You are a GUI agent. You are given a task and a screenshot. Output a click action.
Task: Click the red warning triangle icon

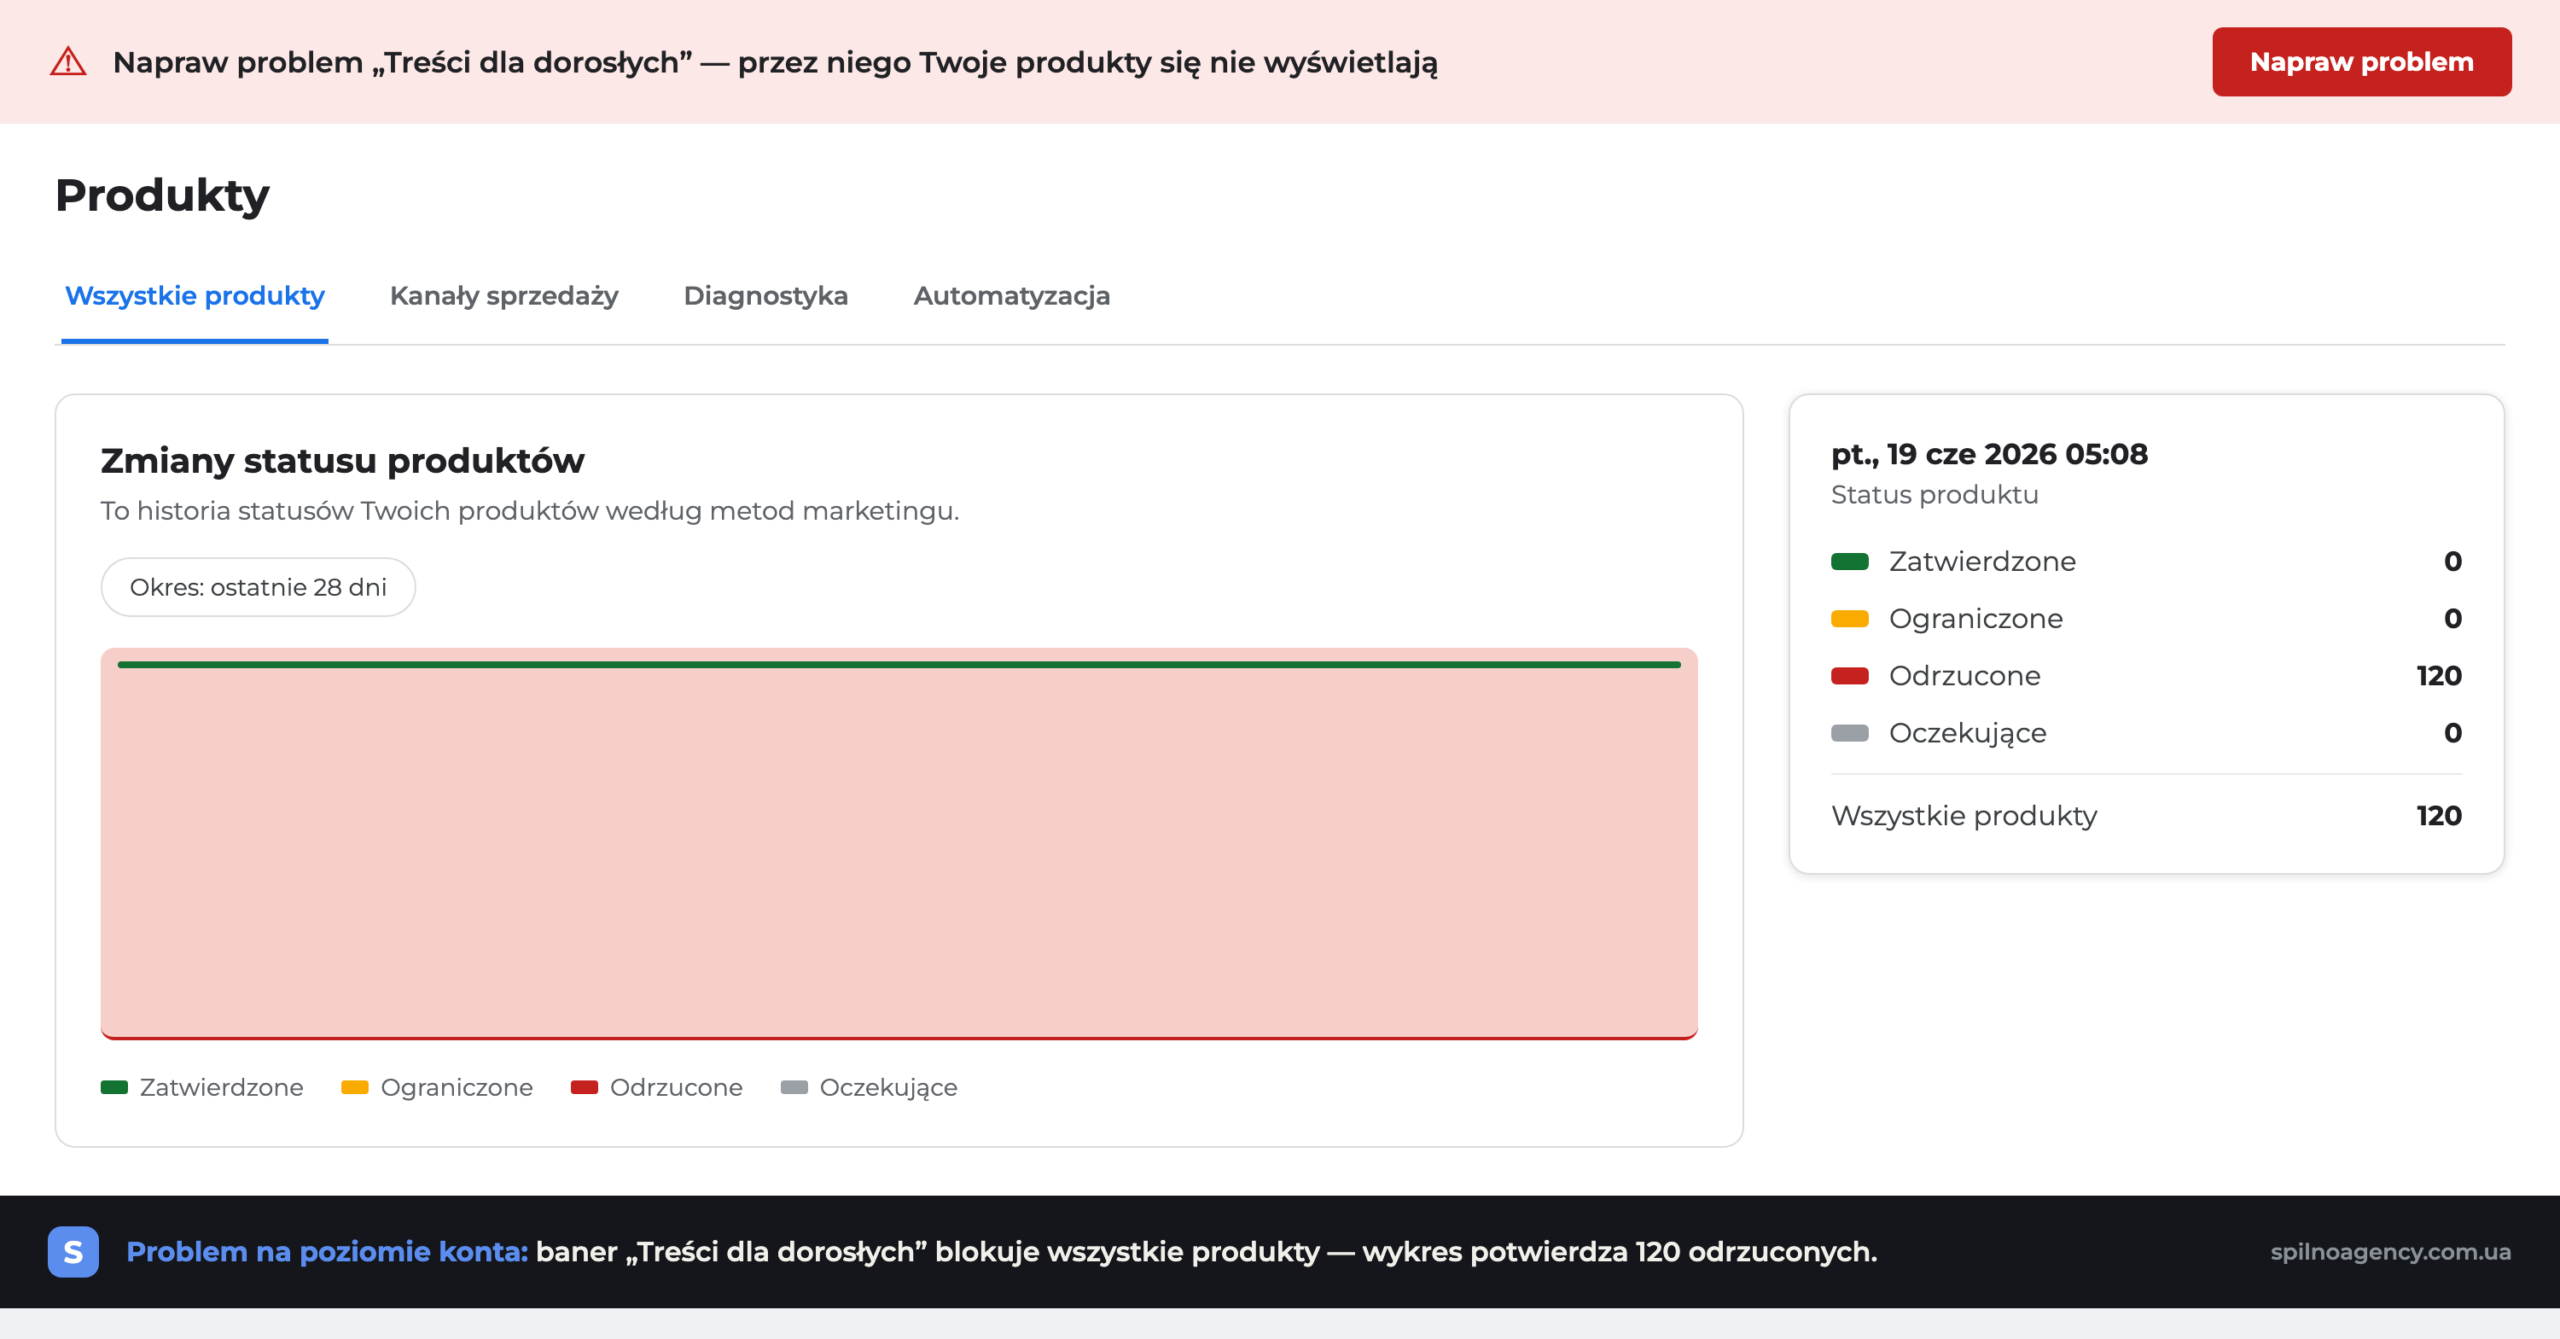tap(68, 62)
